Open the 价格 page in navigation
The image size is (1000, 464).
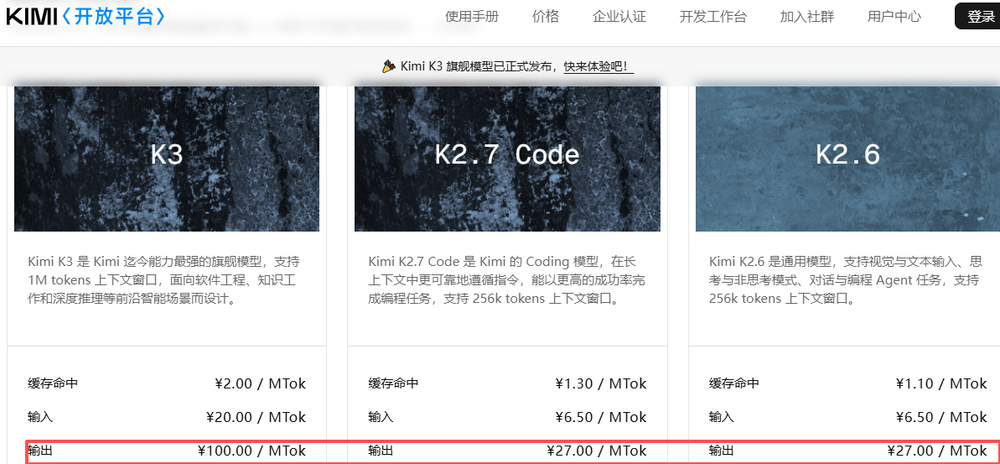click(x=545, y=17)
